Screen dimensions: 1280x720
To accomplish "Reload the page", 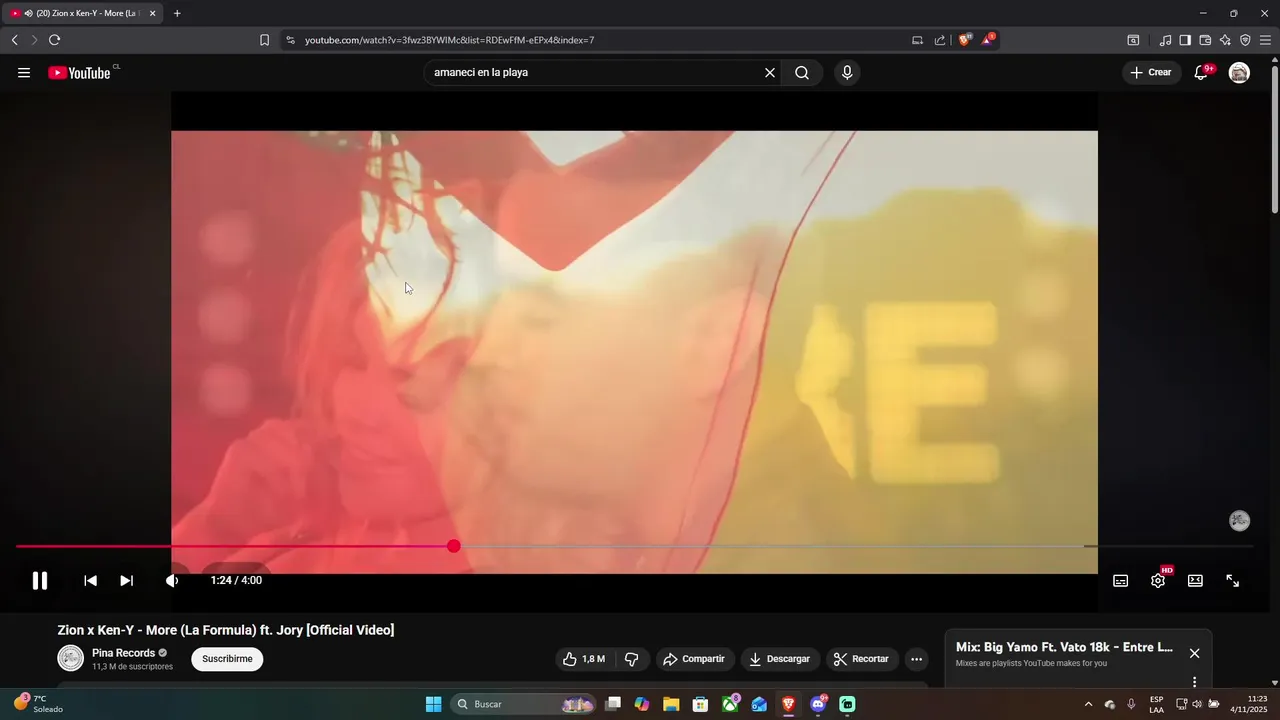I will [x=54, y=40].
